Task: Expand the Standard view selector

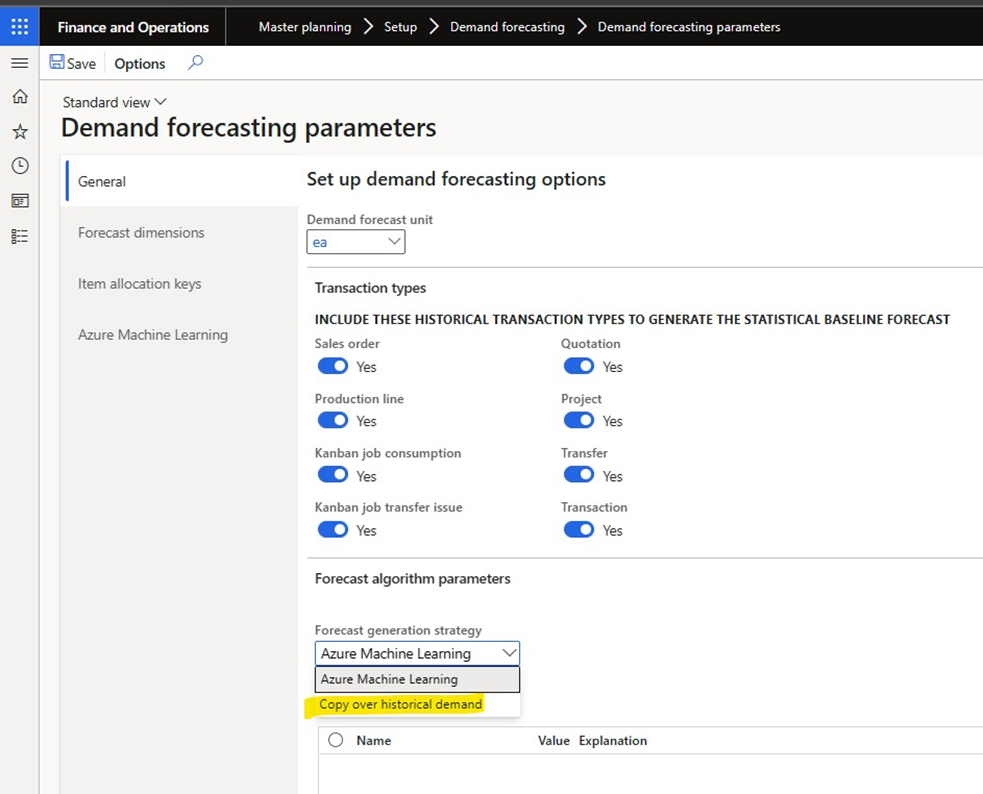Action: click(115, 102)
